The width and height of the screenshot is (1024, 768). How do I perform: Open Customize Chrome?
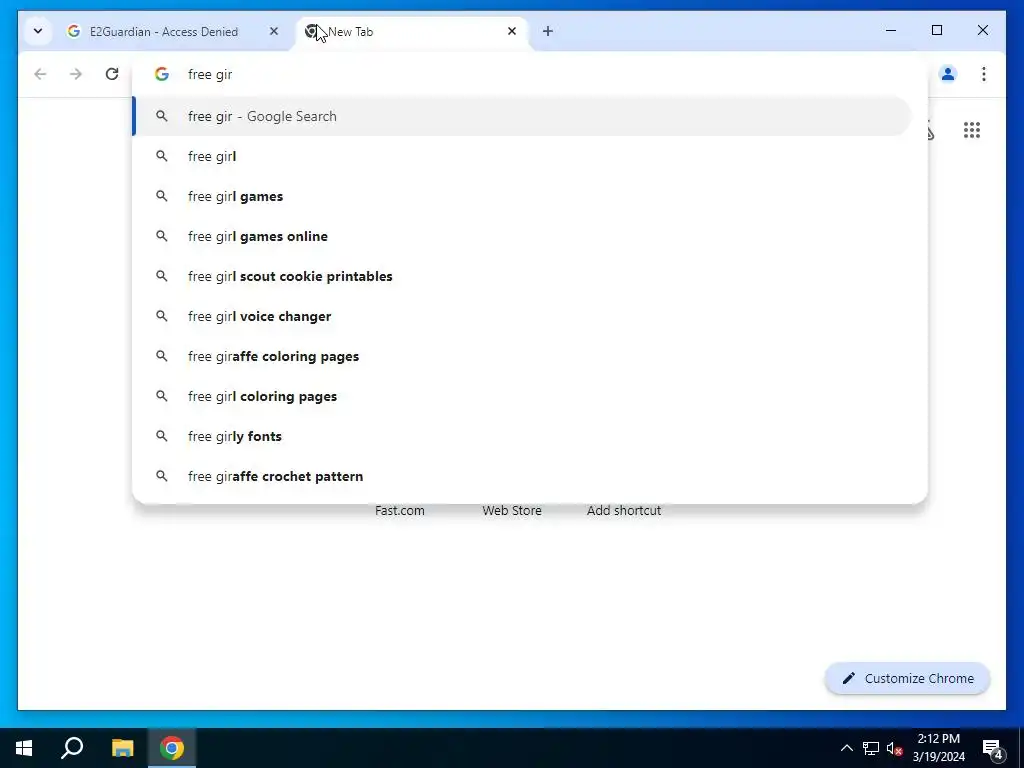(x=908, y=679)
